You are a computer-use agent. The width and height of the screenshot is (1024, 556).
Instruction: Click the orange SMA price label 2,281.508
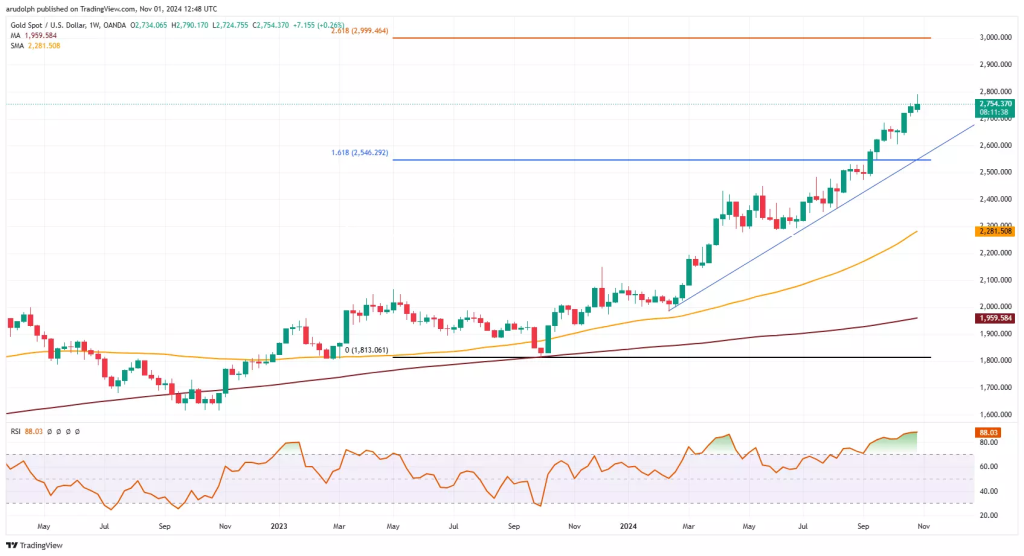click(x=992, y=231)
